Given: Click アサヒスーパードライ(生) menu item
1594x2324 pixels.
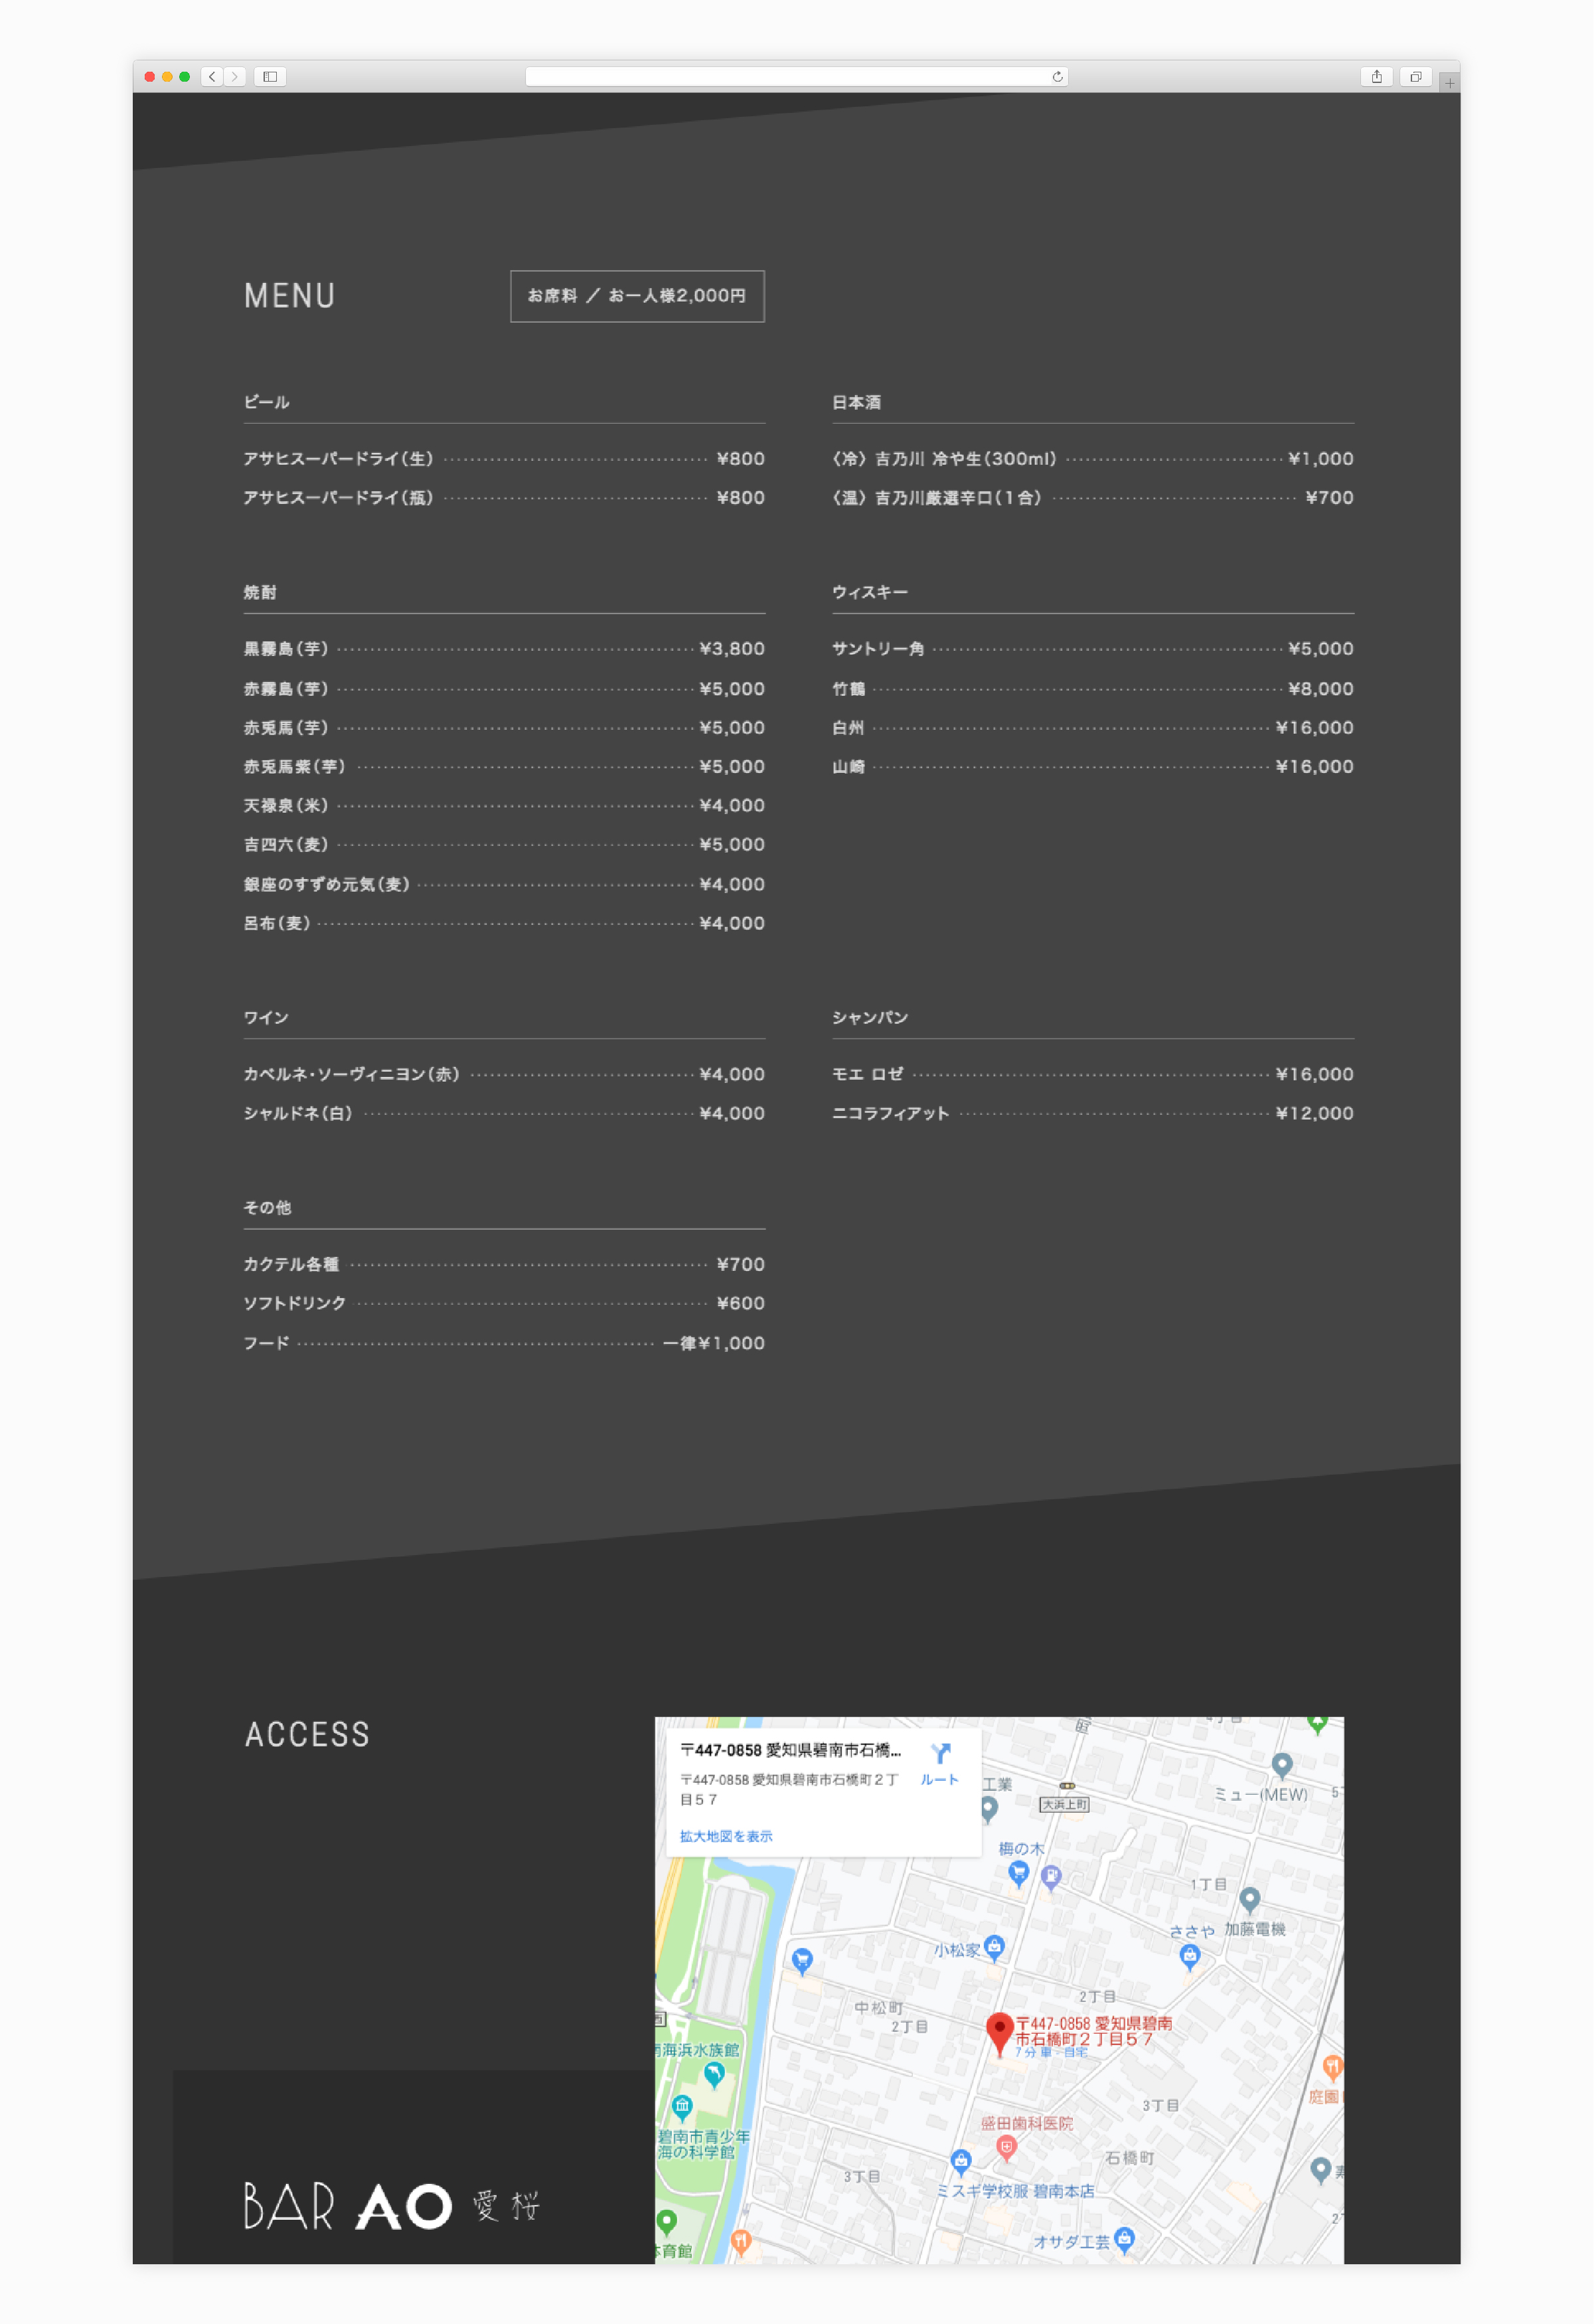Looking at the screenshot, I should 504,458.
